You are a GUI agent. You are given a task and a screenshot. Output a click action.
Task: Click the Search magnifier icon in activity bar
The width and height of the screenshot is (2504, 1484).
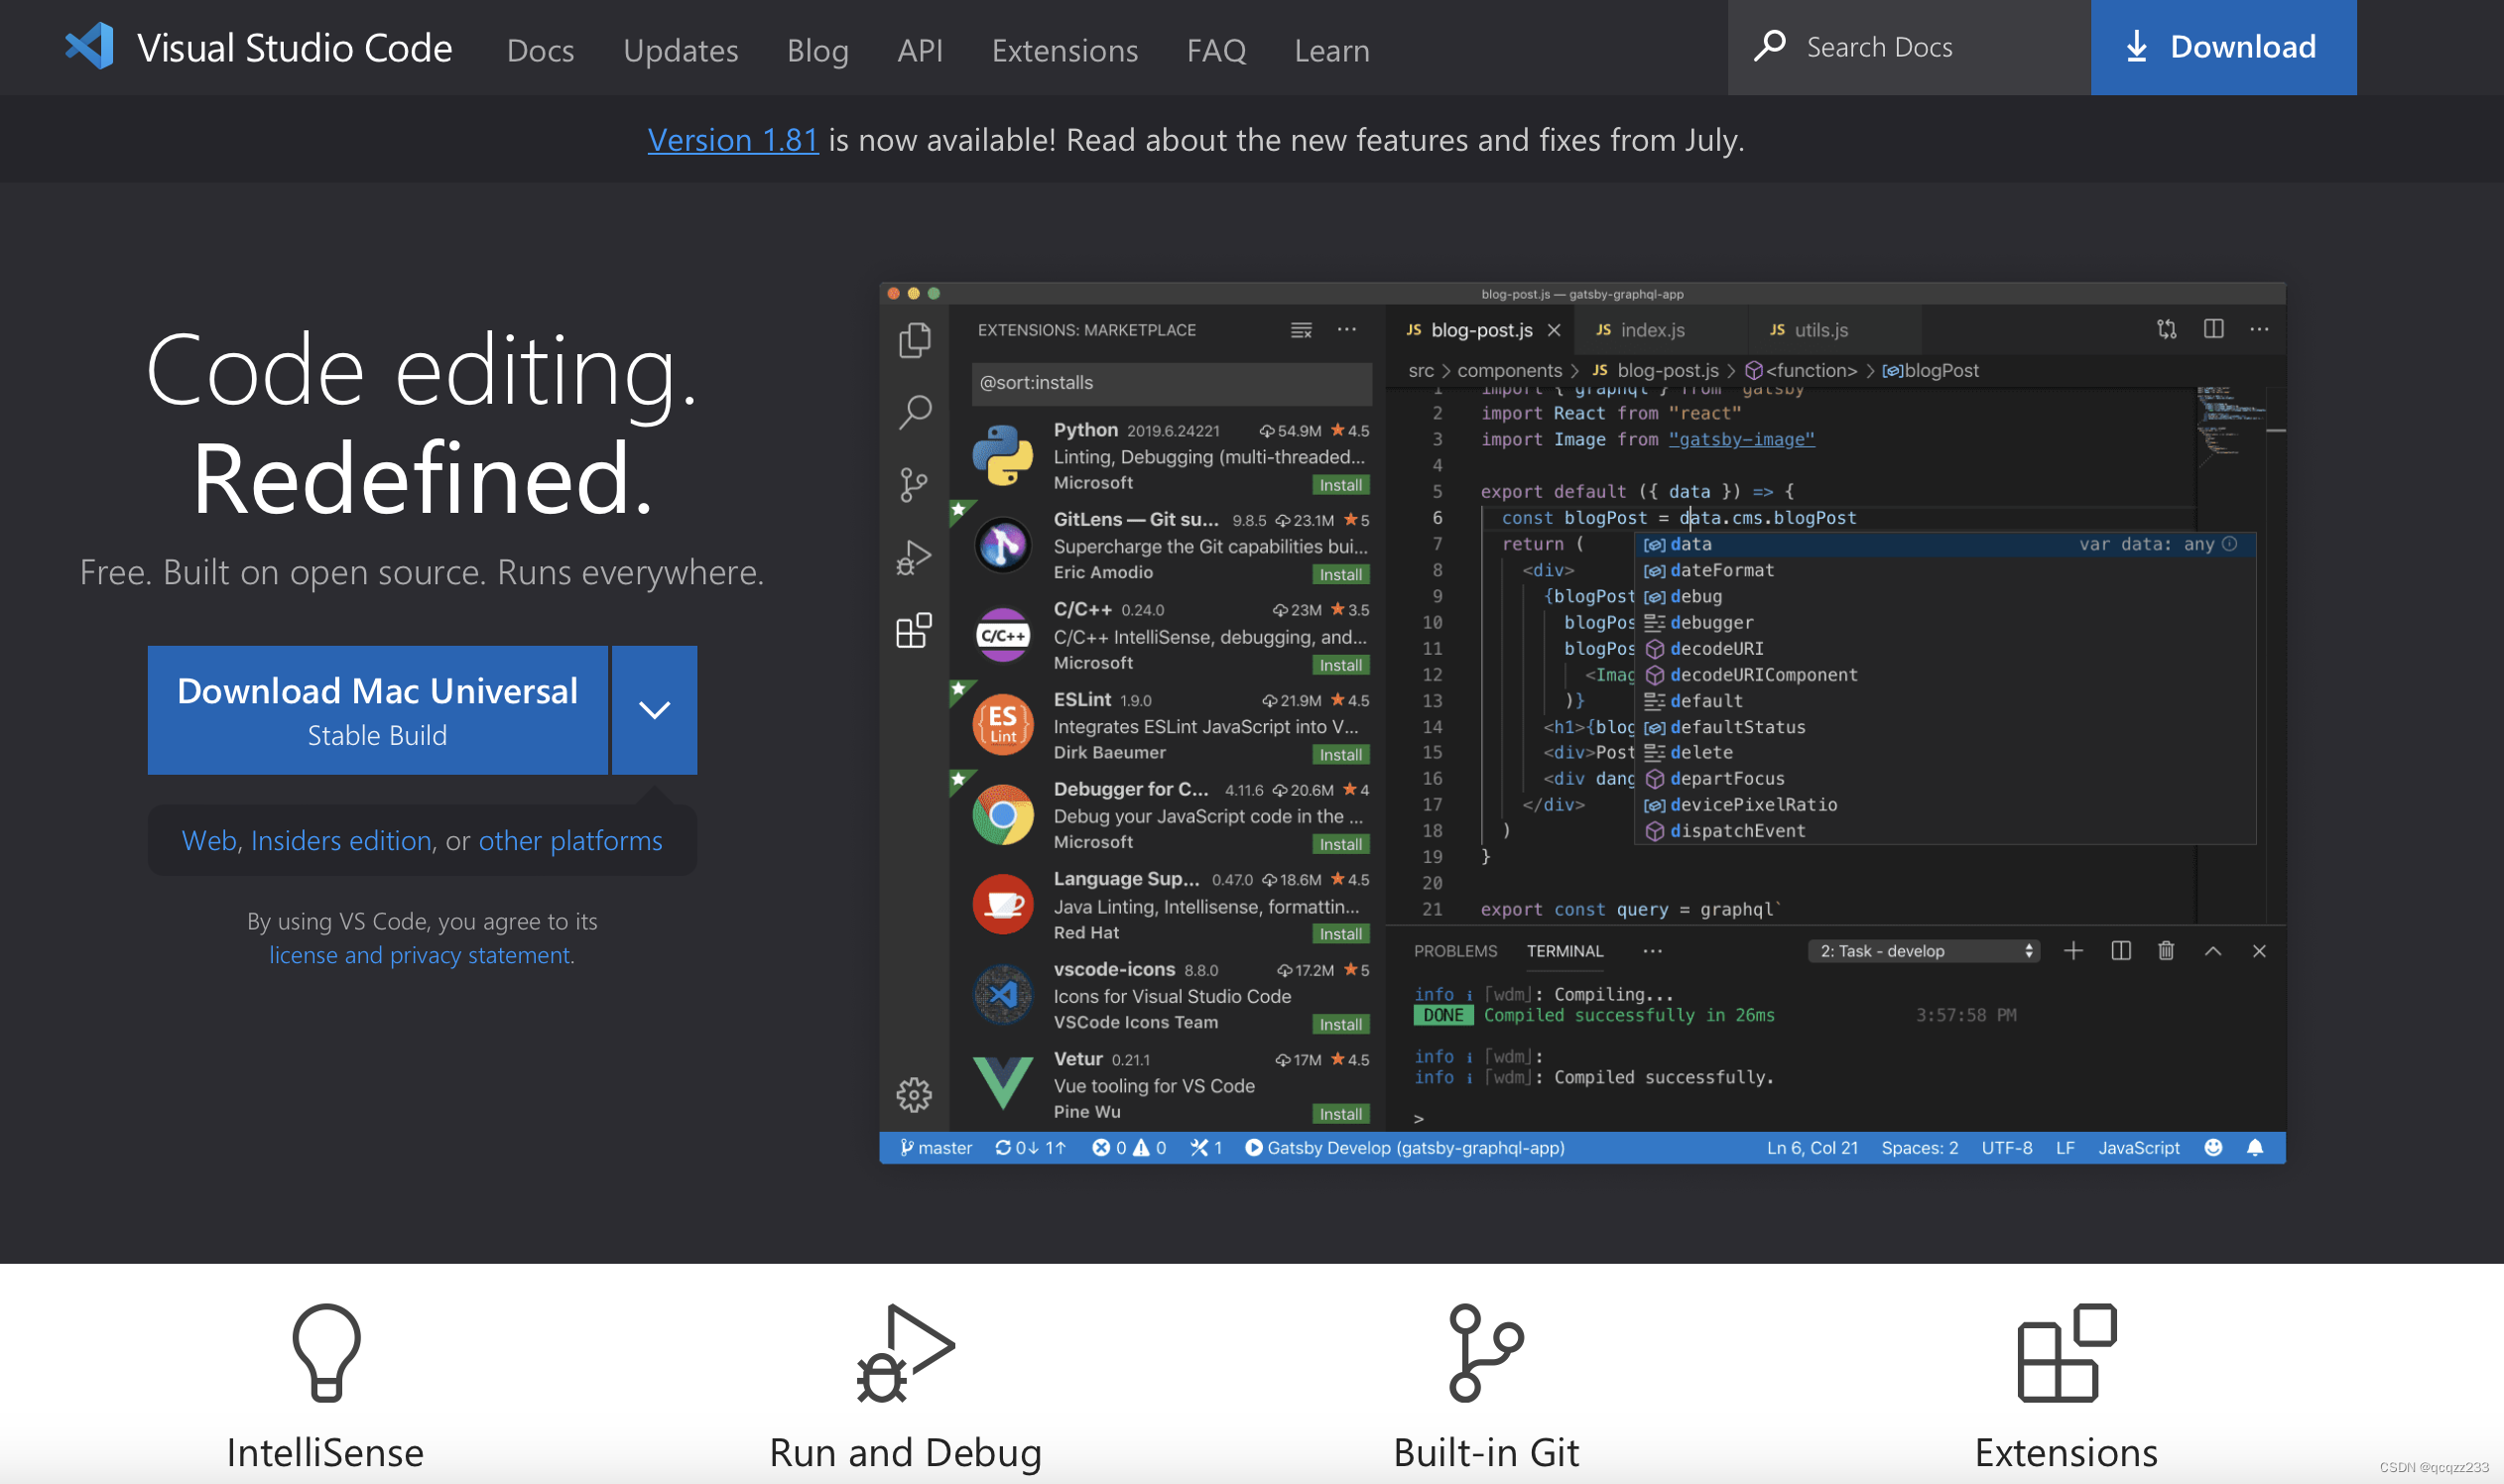tap(914, 411)
